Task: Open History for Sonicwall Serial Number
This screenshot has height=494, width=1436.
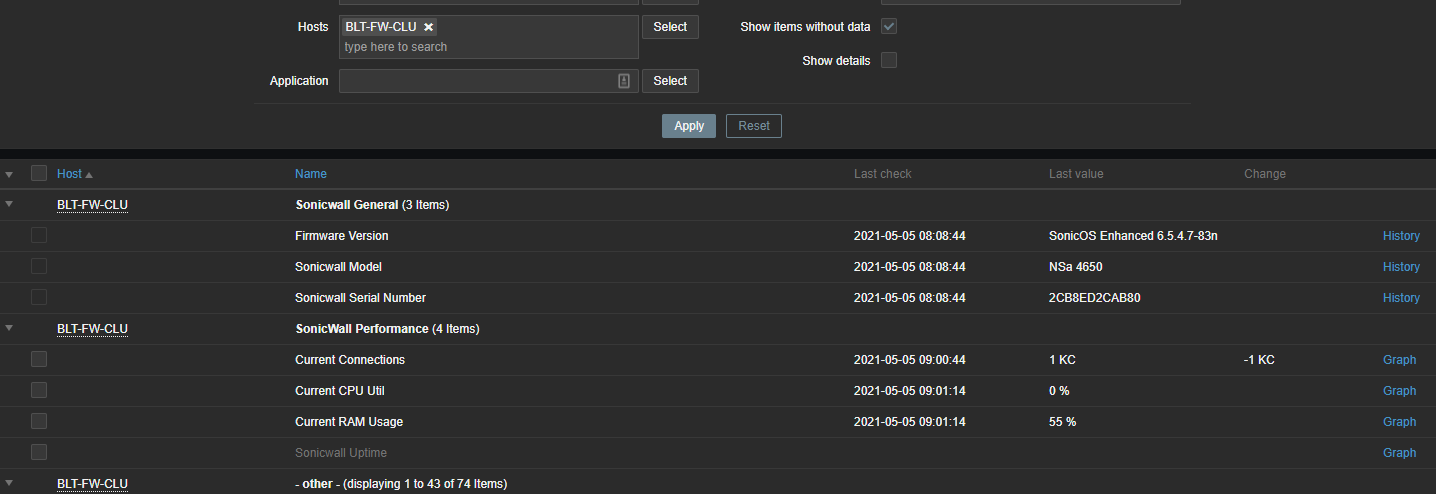Action: coord(1401,298)
